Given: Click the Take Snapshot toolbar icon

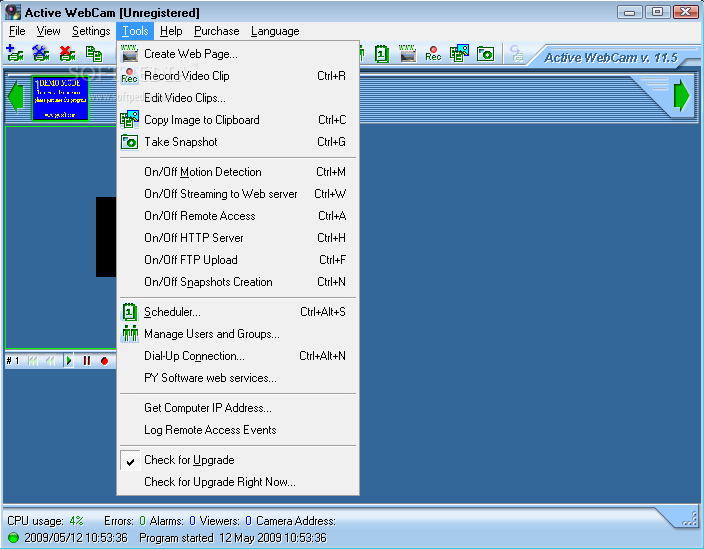Looking at the screenshot, I should click(485, 54).
